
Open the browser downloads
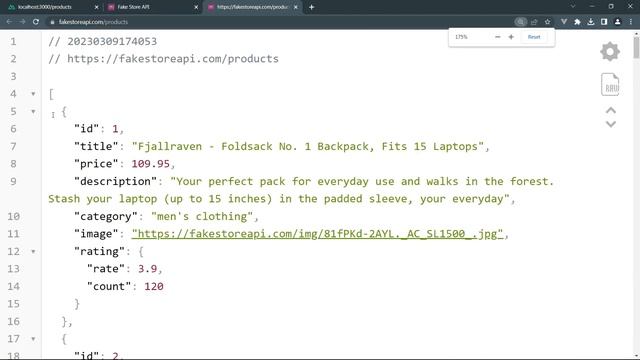(591, 22)
